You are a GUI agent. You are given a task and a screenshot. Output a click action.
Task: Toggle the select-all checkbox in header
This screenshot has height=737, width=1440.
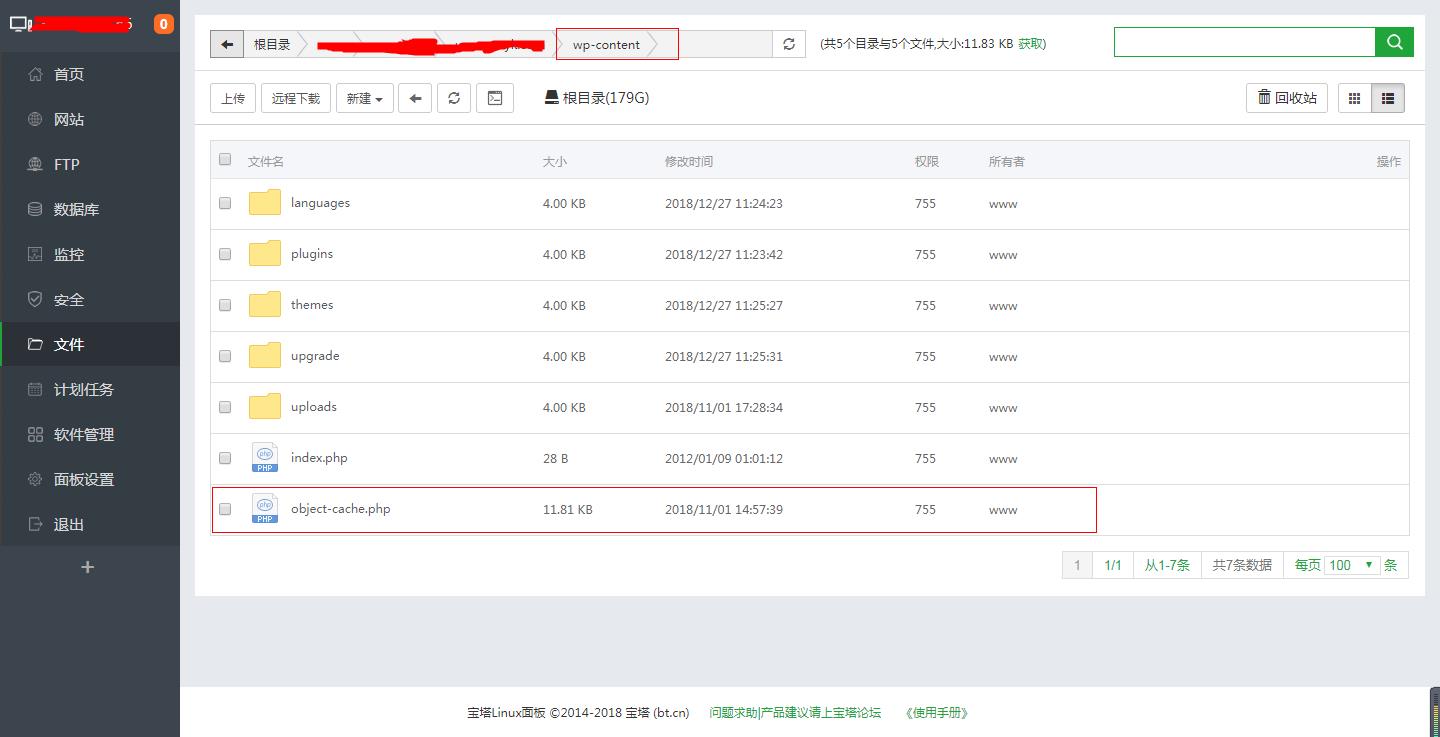225,160
